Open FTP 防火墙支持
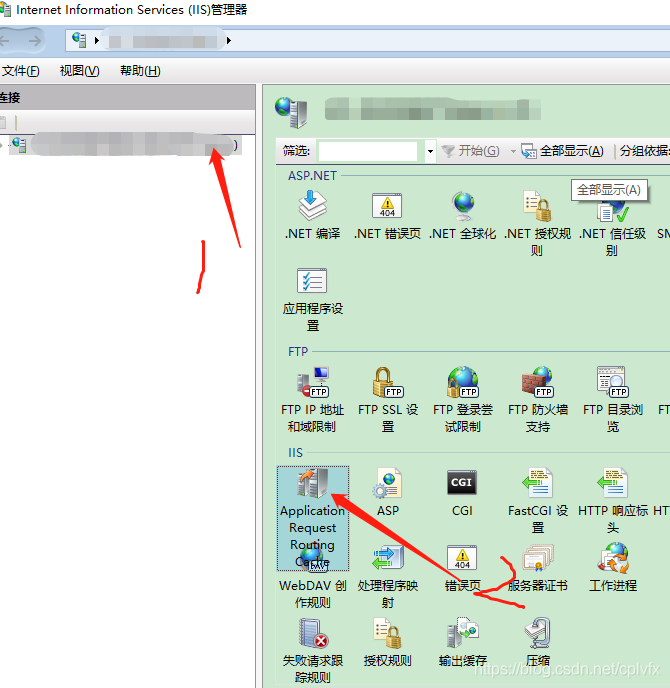 pyautogui.click(x=537, y=400)
